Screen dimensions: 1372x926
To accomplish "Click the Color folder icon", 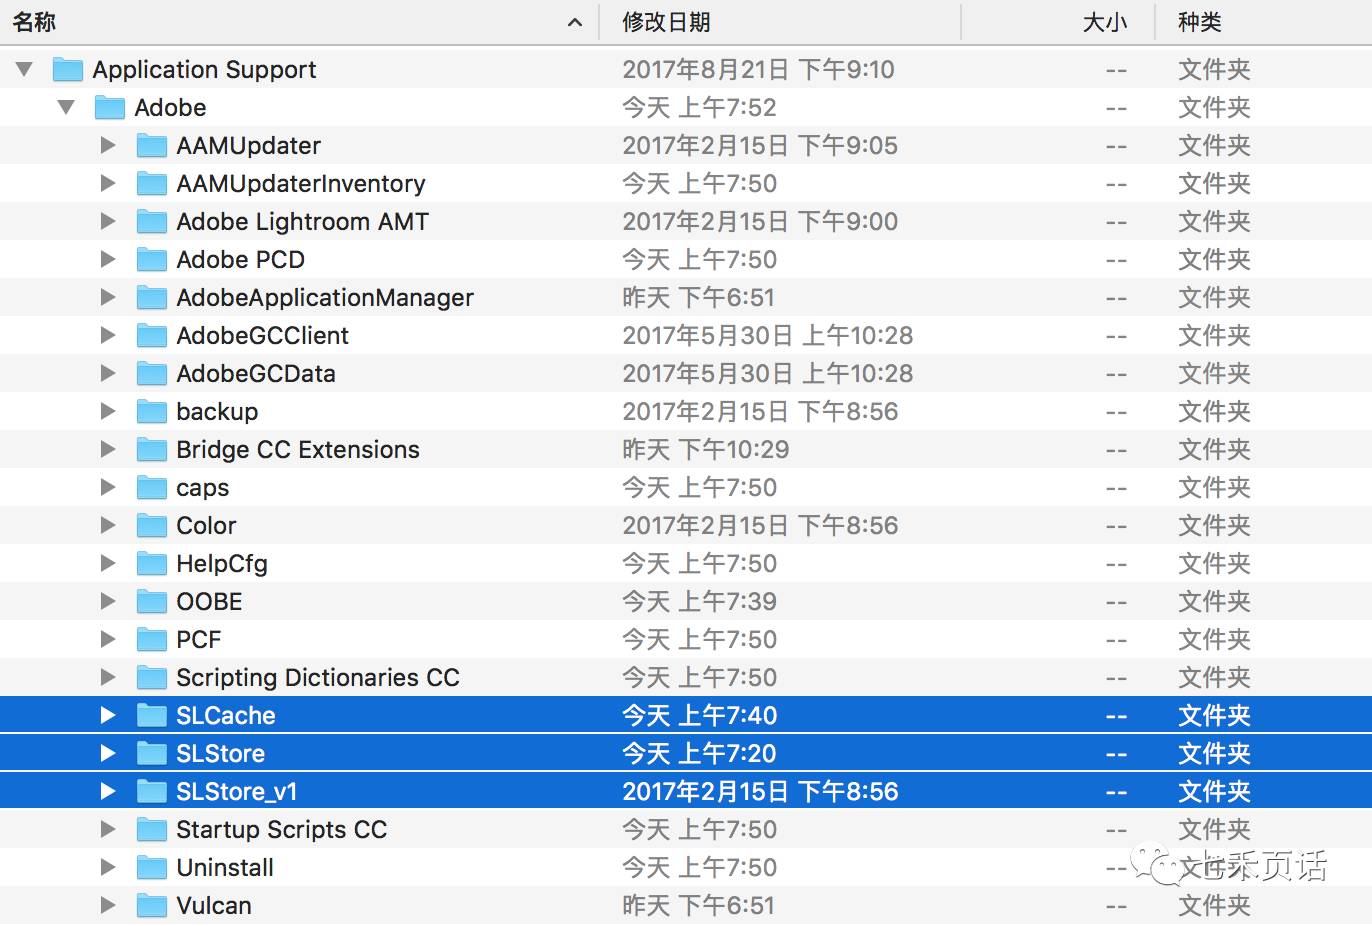I will coord(152,525).
